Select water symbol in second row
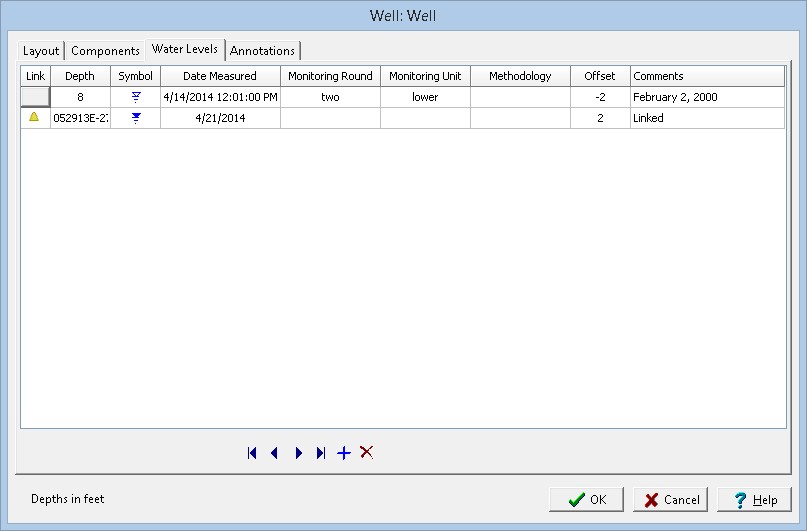Viewport: 807px width, 531px height. [x=135, y=118]
